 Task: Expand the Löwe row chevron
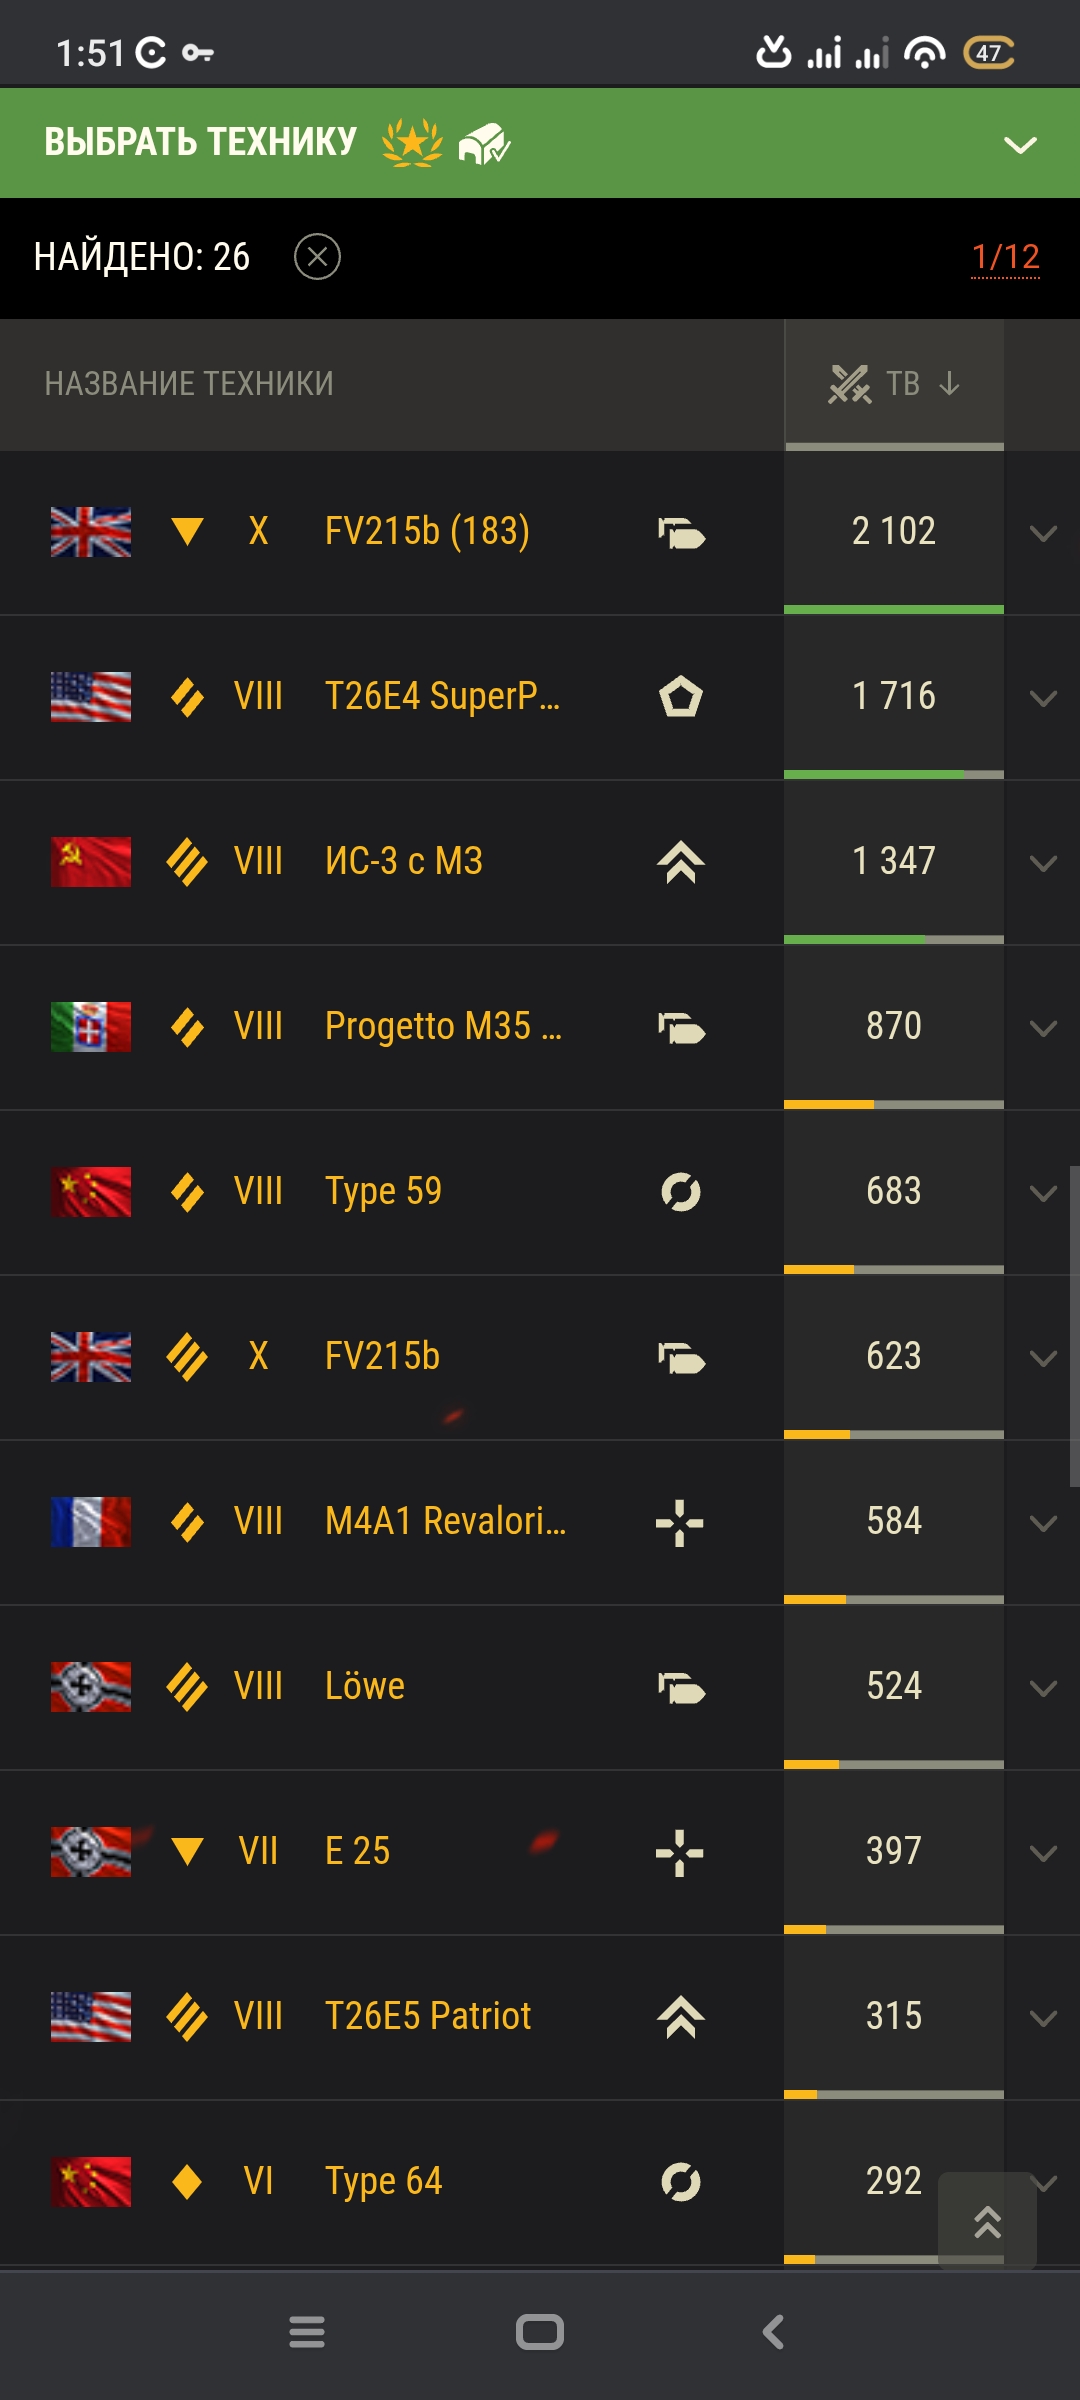pos(1043,1688)
